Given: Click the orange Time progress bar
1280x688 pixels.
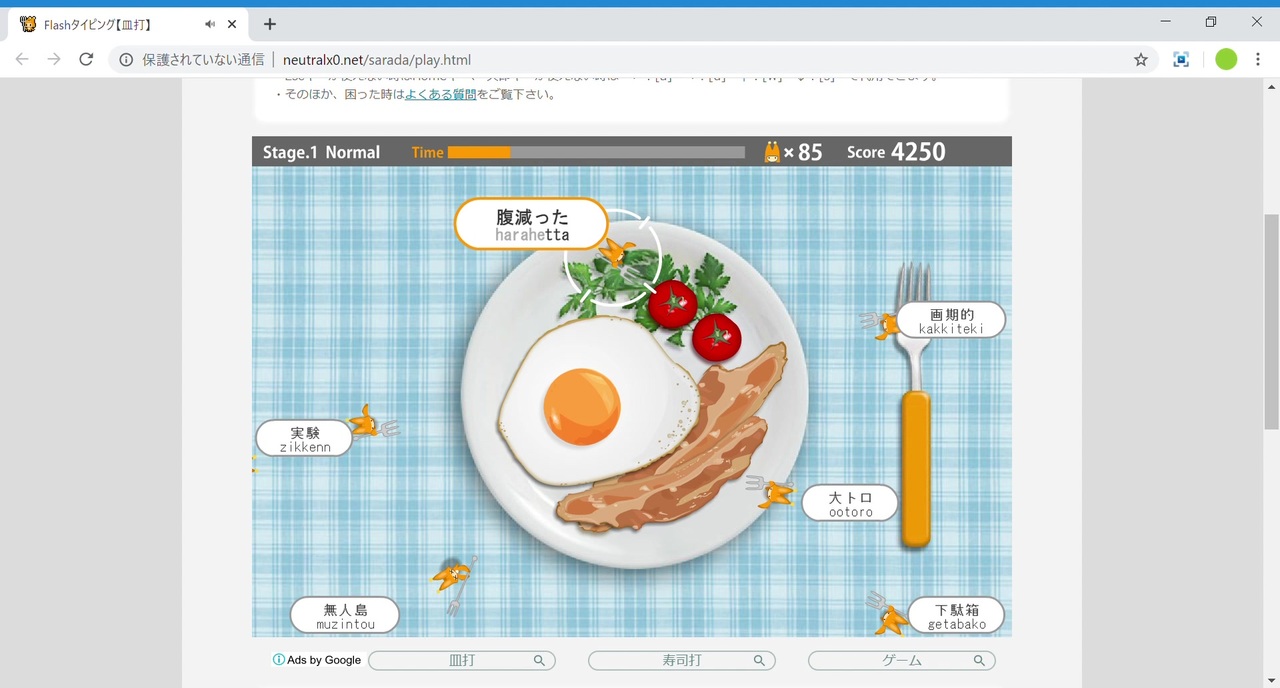Looking at the screenshot, I should point(478,152).
